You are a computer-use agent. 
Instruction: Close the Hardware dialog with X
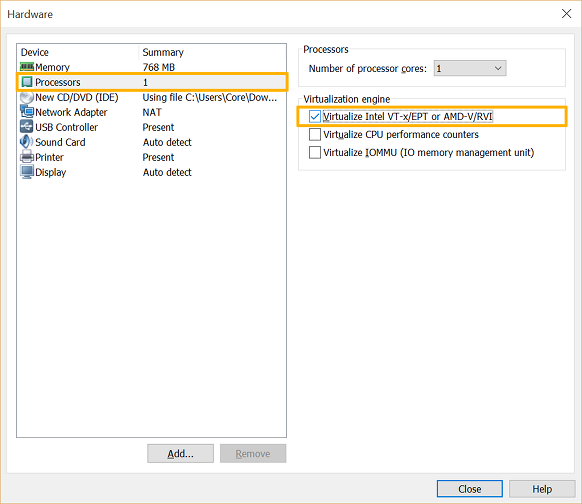coord(566,14)
